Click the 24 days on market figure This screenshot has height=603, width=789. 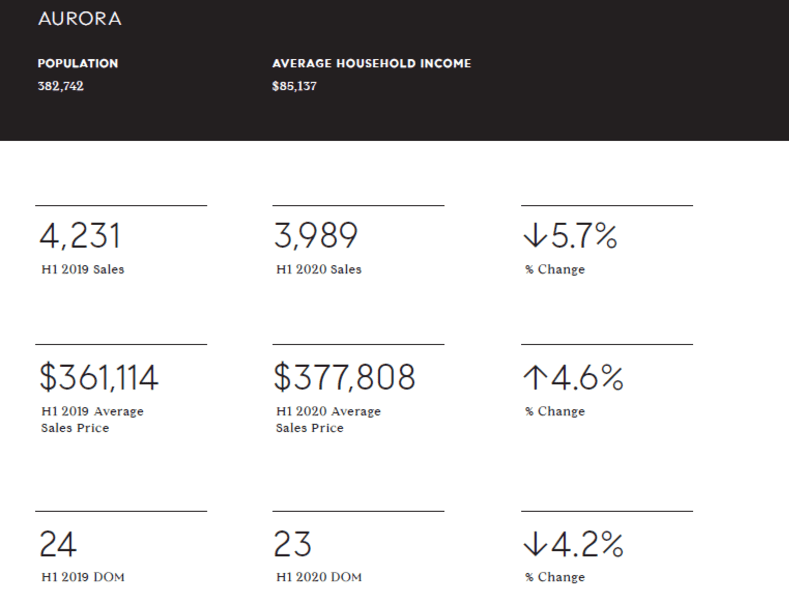(58, 544)
